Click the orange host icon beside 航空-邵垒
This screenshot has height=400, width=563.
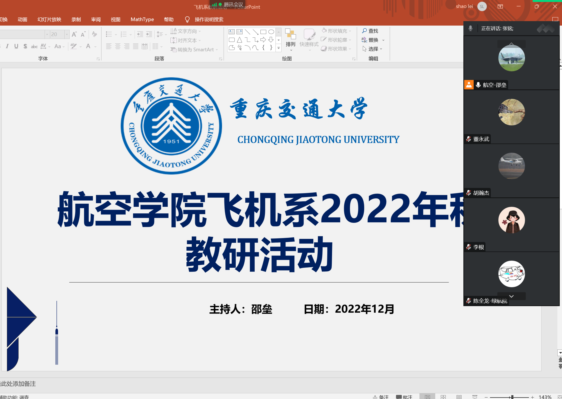click(x=469, y=85)
